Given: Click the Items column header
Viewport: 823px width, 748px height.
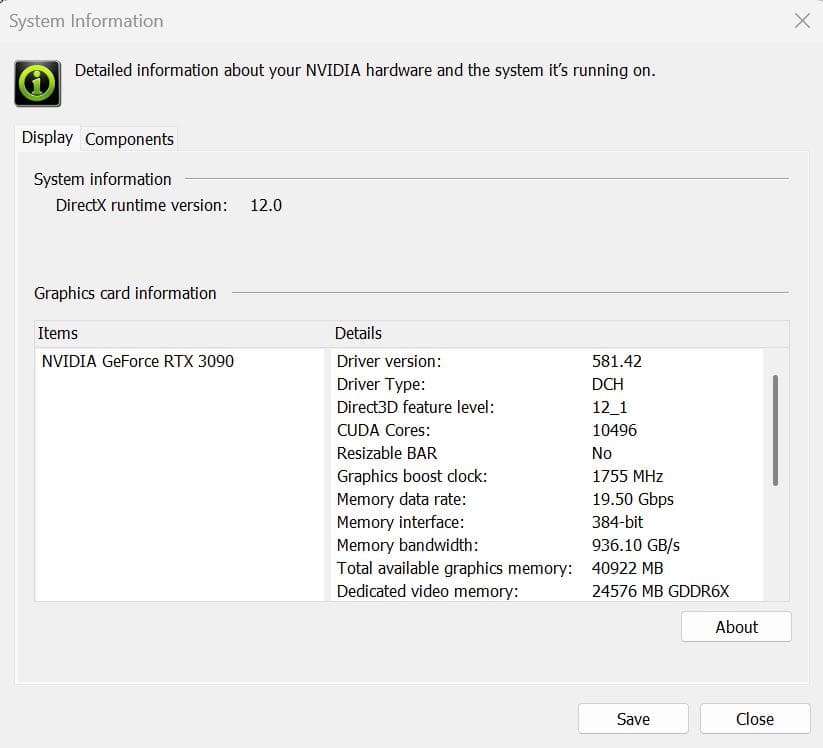Looking at the screenshot, I should coord(58,333).
